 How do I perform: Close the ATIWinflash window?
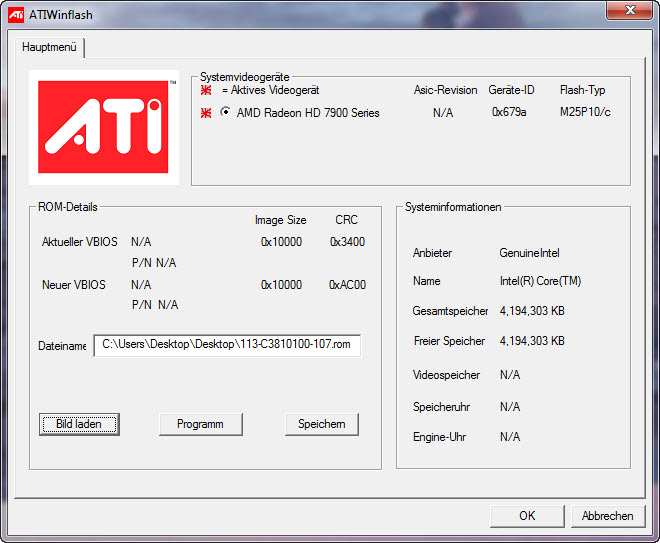coord(630,10)
